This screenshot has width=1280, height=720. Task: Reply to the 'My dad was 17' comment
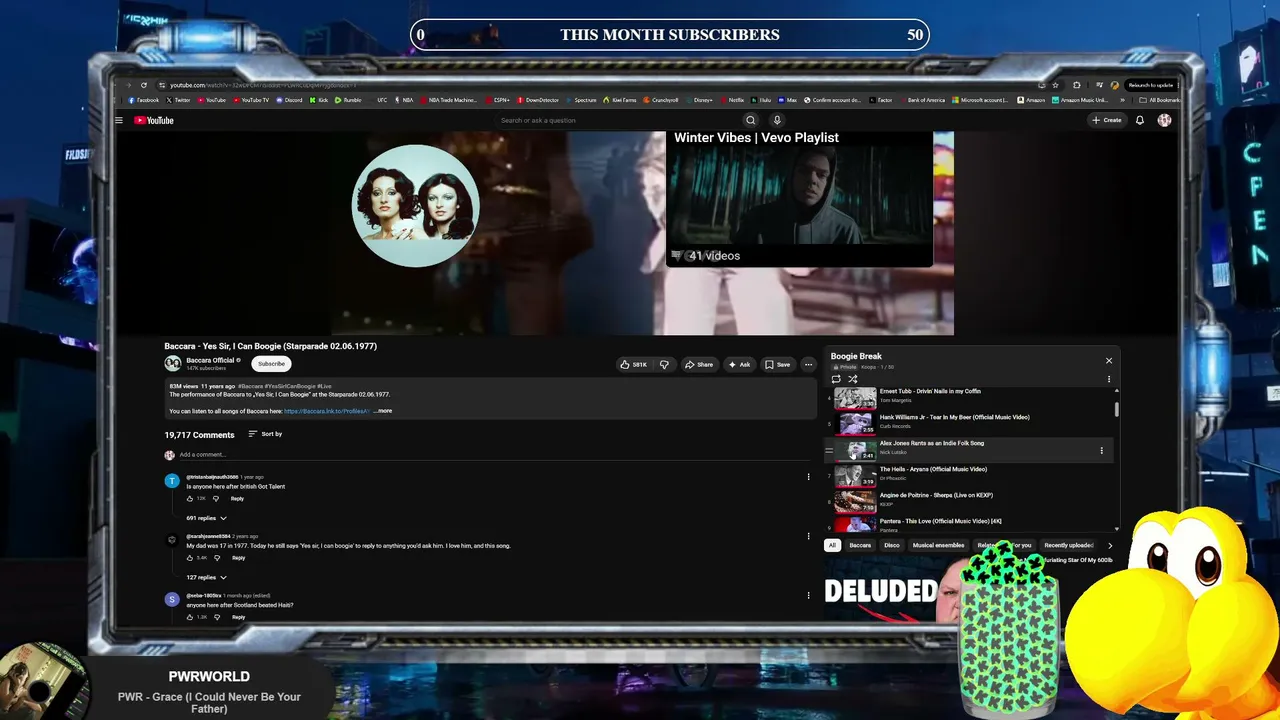[x=238, y=557]
